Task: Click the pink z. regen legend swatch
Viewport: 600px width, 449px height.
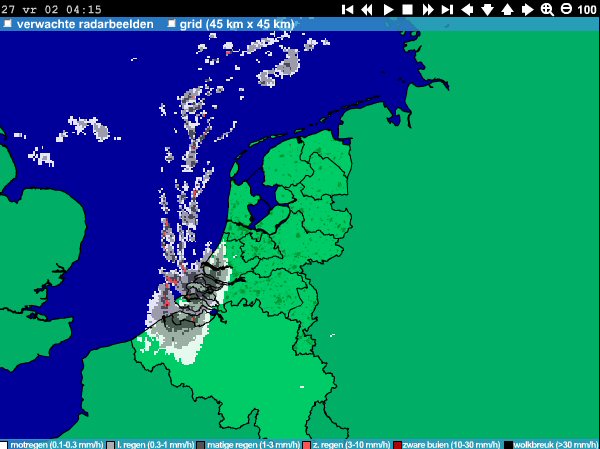Action: point(307,445)
